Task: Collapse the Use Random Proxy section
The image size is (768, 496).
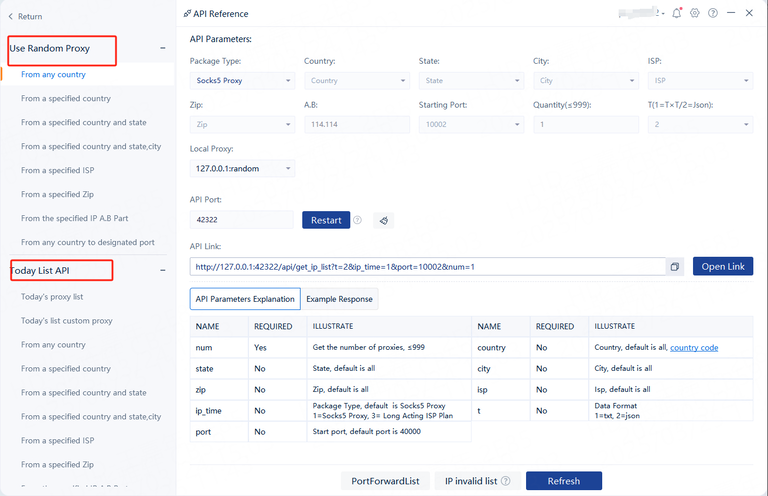Action: click(163, 48)
